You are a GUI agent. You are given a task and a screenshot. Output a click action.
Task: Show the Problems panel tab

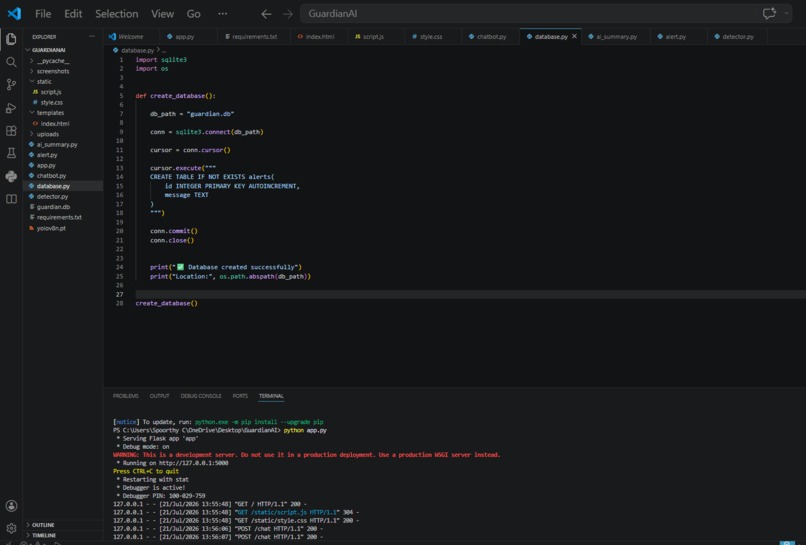click(x=125, y=396)
